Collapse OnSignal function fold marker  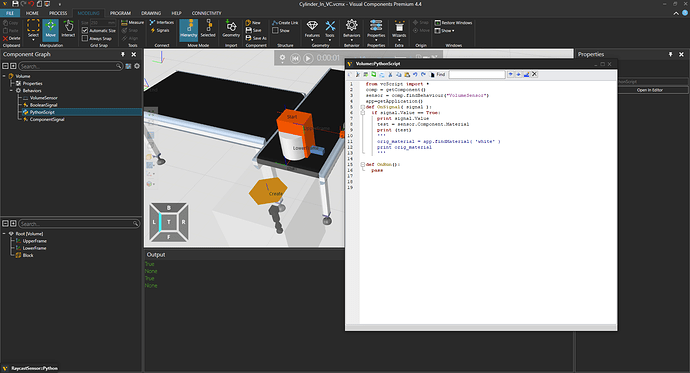[363, 107]
